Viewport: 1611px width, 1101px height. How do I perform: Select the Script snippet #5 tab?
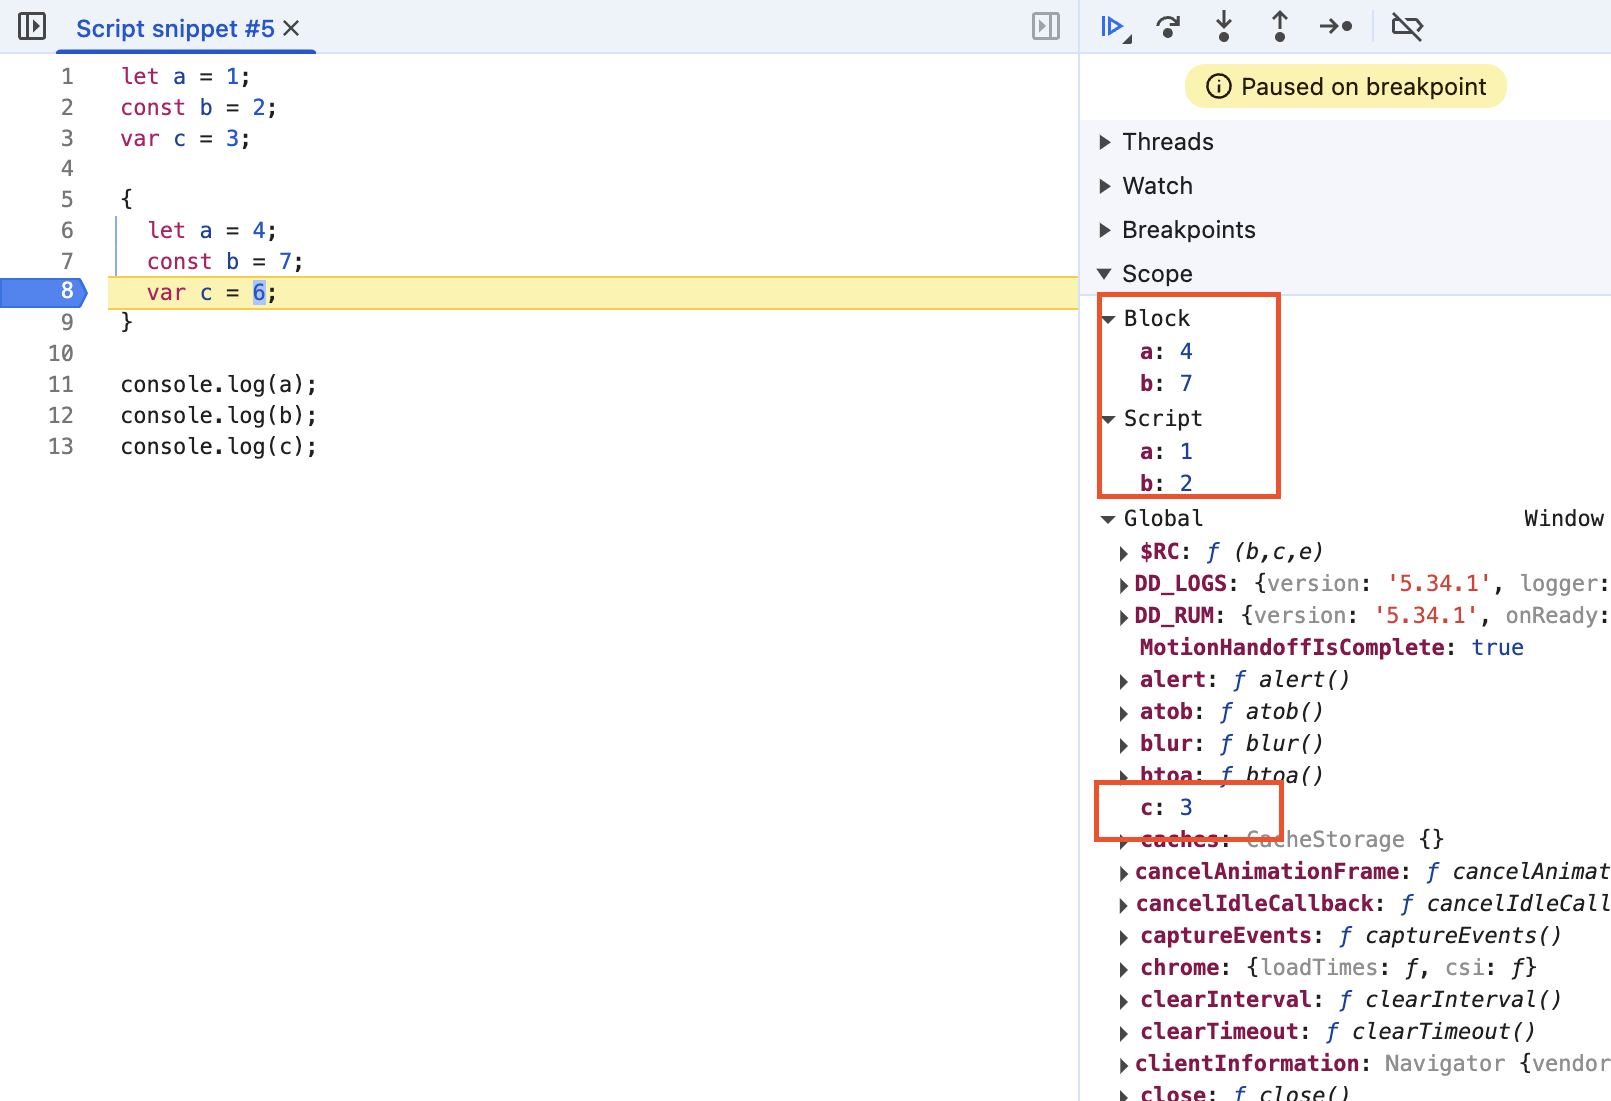(x=175, y=29)
